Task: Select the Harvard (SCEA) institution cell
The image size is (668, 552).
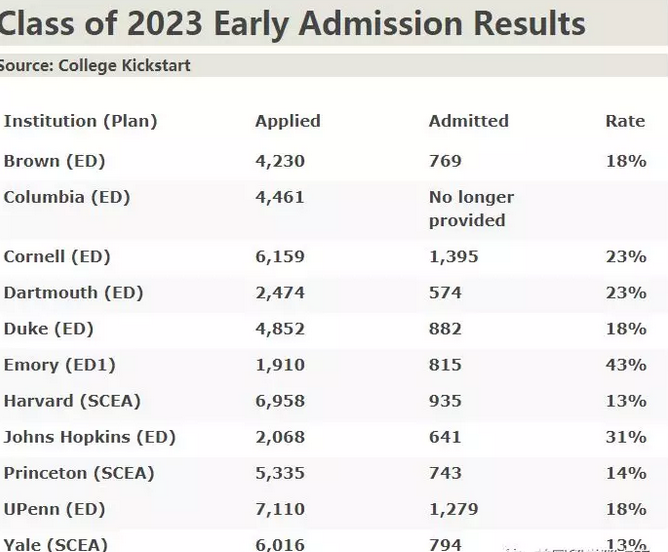Action: (72, 401)
